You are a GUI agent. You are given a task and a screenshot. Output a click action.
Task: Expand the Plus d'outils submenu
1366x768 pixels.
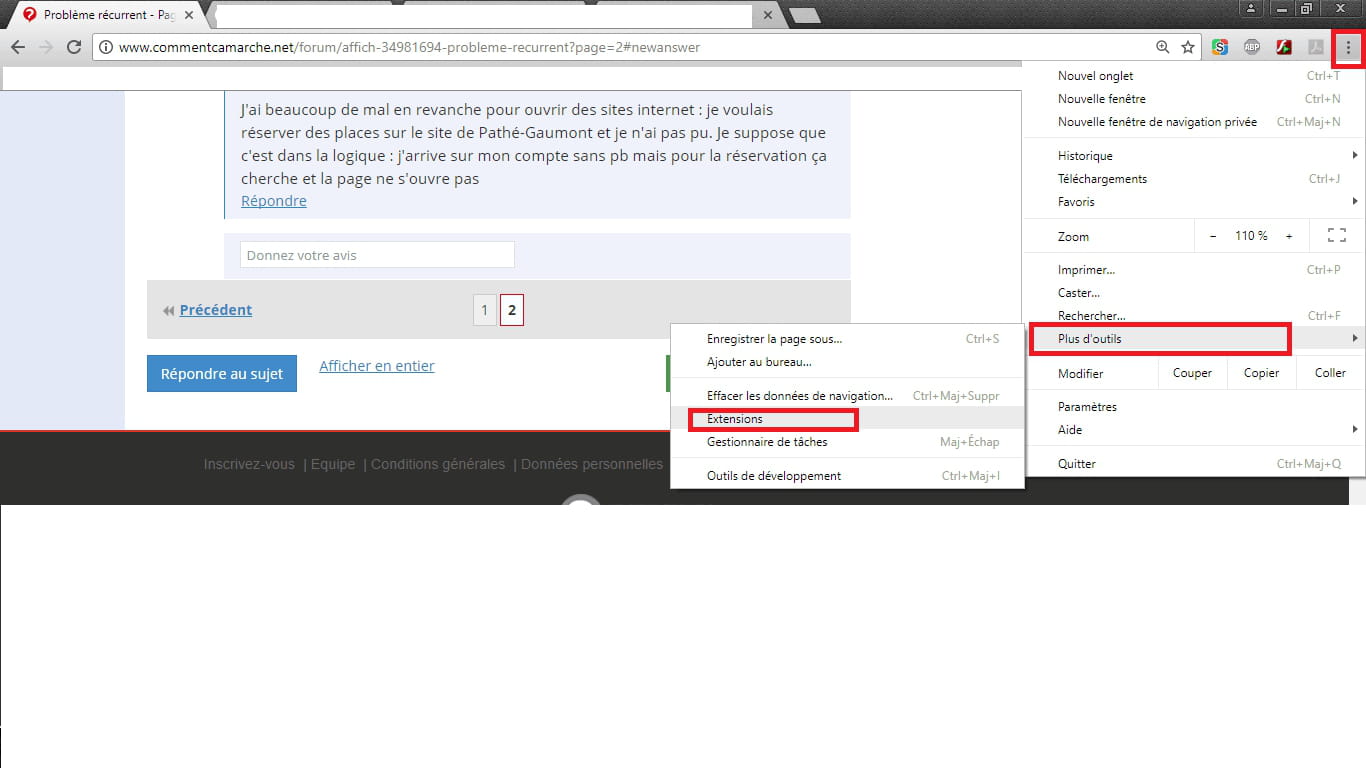coord(1194,339)
